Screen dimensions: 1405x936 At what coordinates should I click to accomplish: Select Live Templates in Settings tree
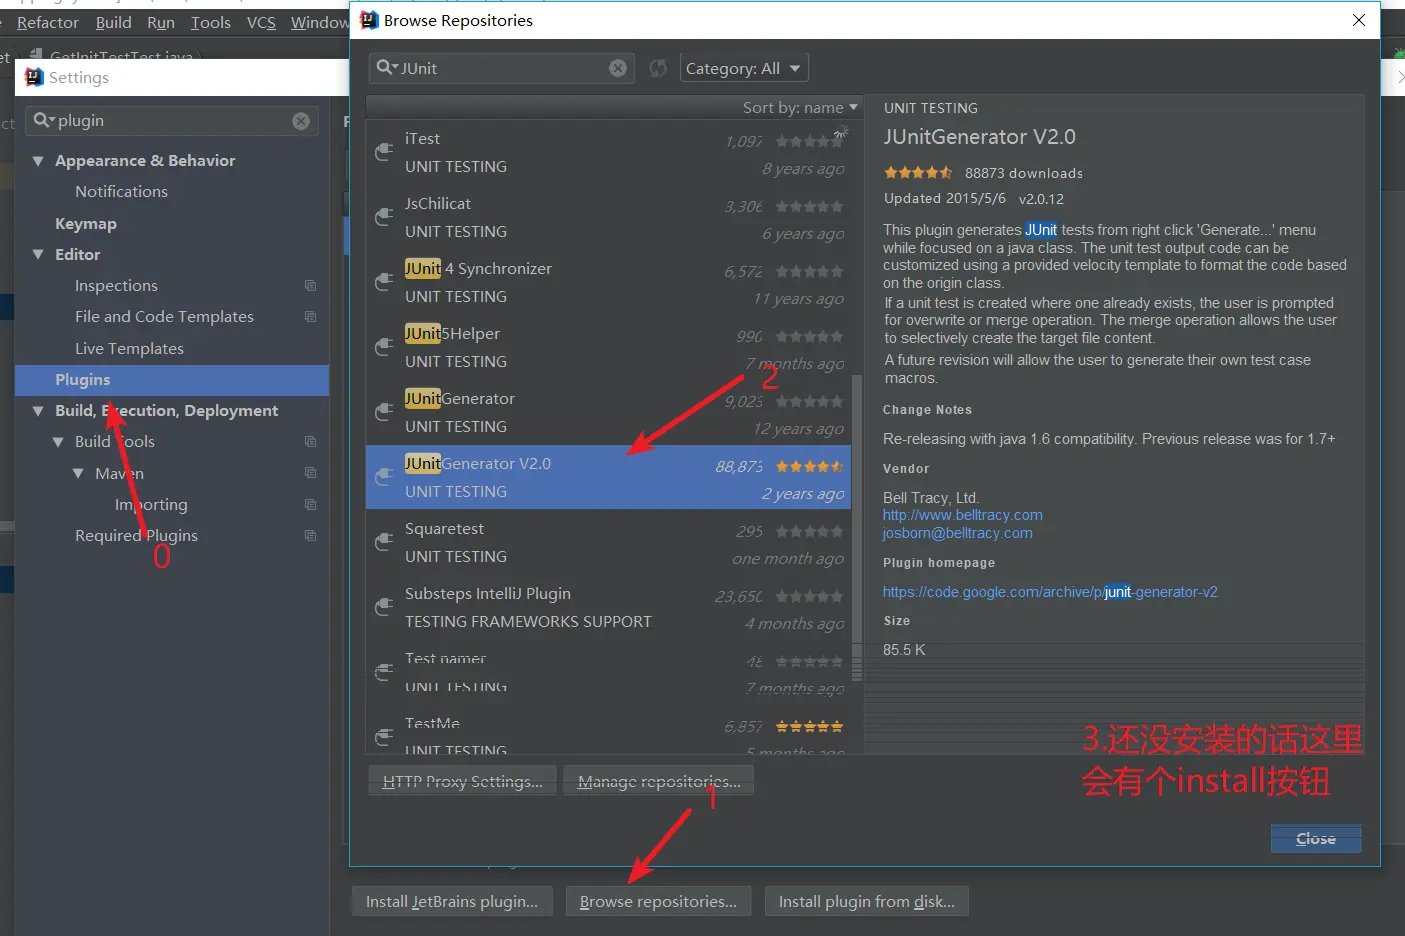pos(129,349)
